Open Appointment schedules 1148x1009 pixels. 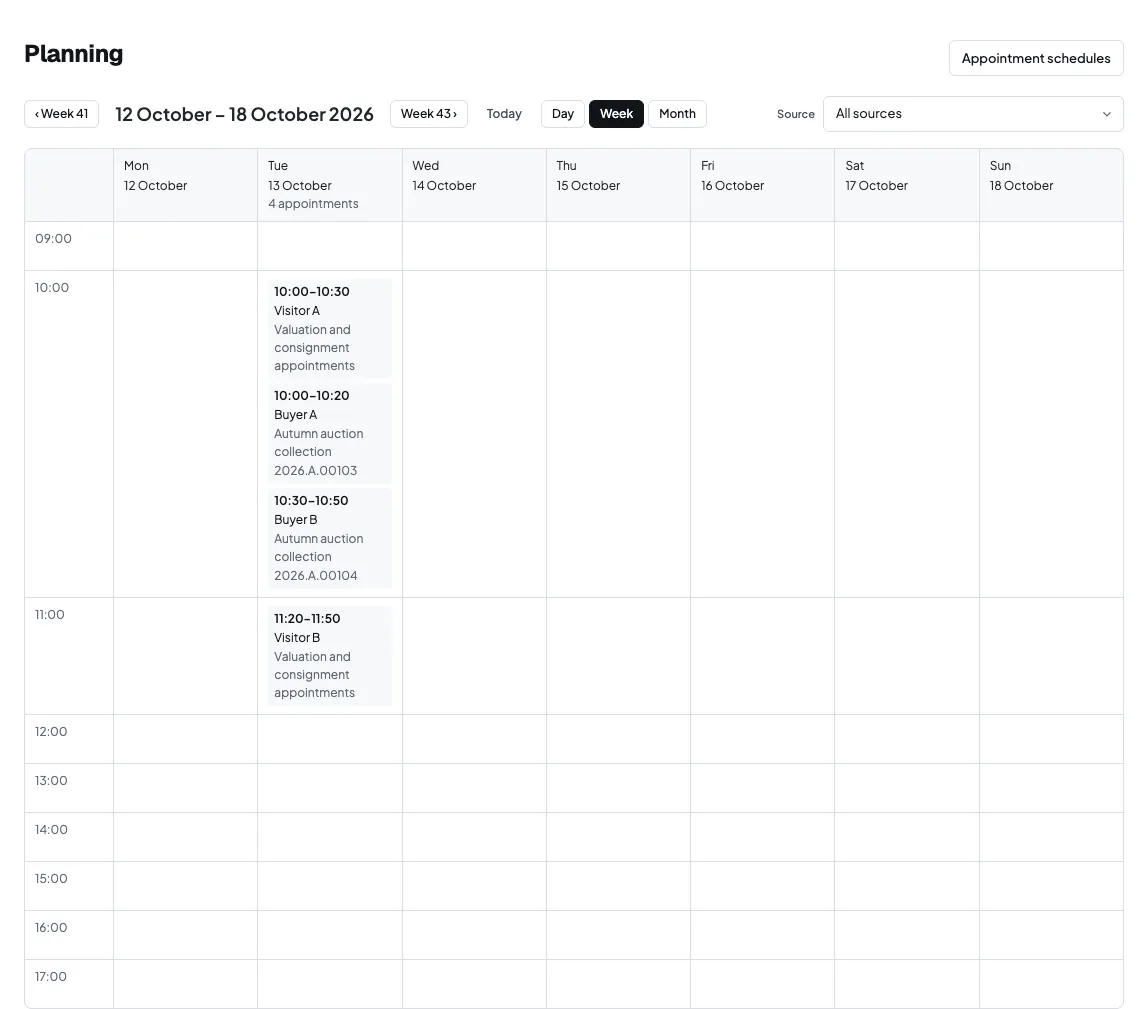(x=1035, y=58)
